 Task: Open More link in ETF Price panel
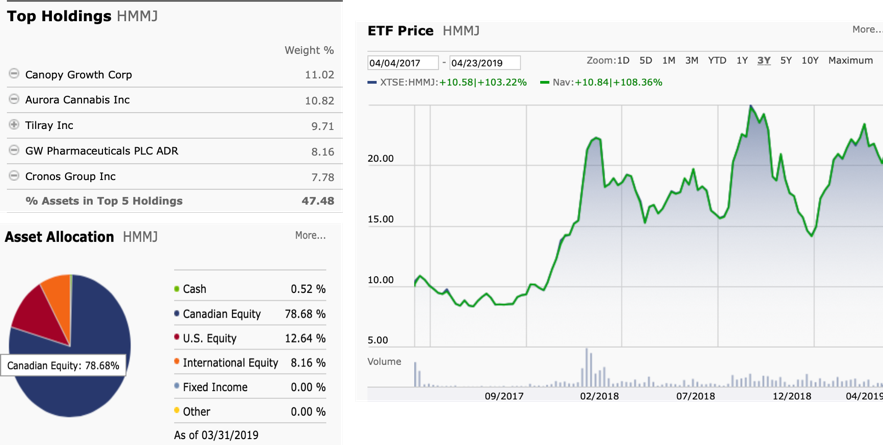(866, 30)
